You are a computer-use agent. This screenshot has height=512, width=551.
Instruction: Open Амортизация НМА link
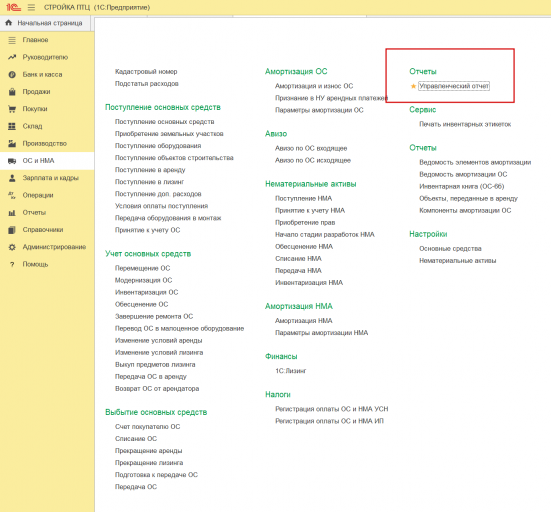pyautogui.click(x=304, y=321)
